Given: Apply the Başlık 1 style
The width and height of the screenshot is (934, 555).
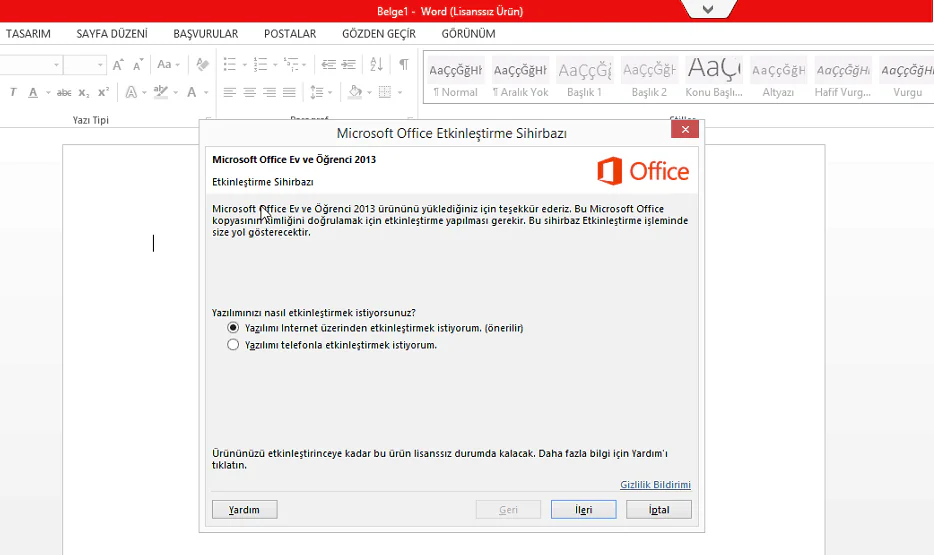Looking at the screenshot, I should click(584, 77).
